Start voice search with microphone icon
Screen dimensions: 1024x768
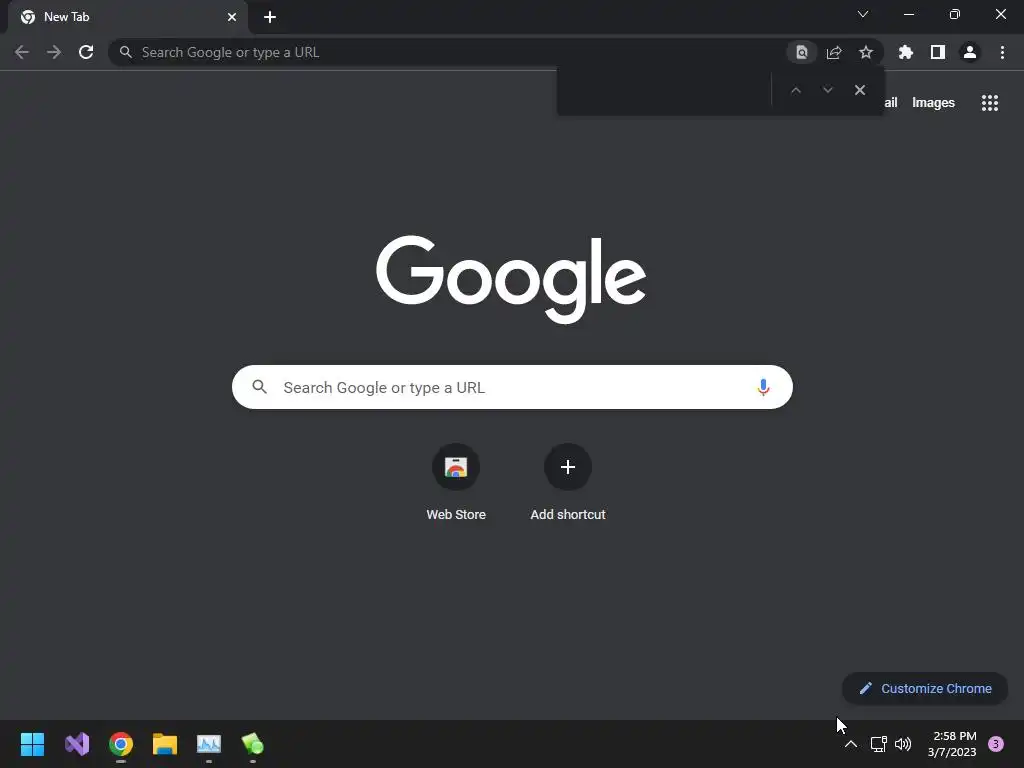point(763,387)
